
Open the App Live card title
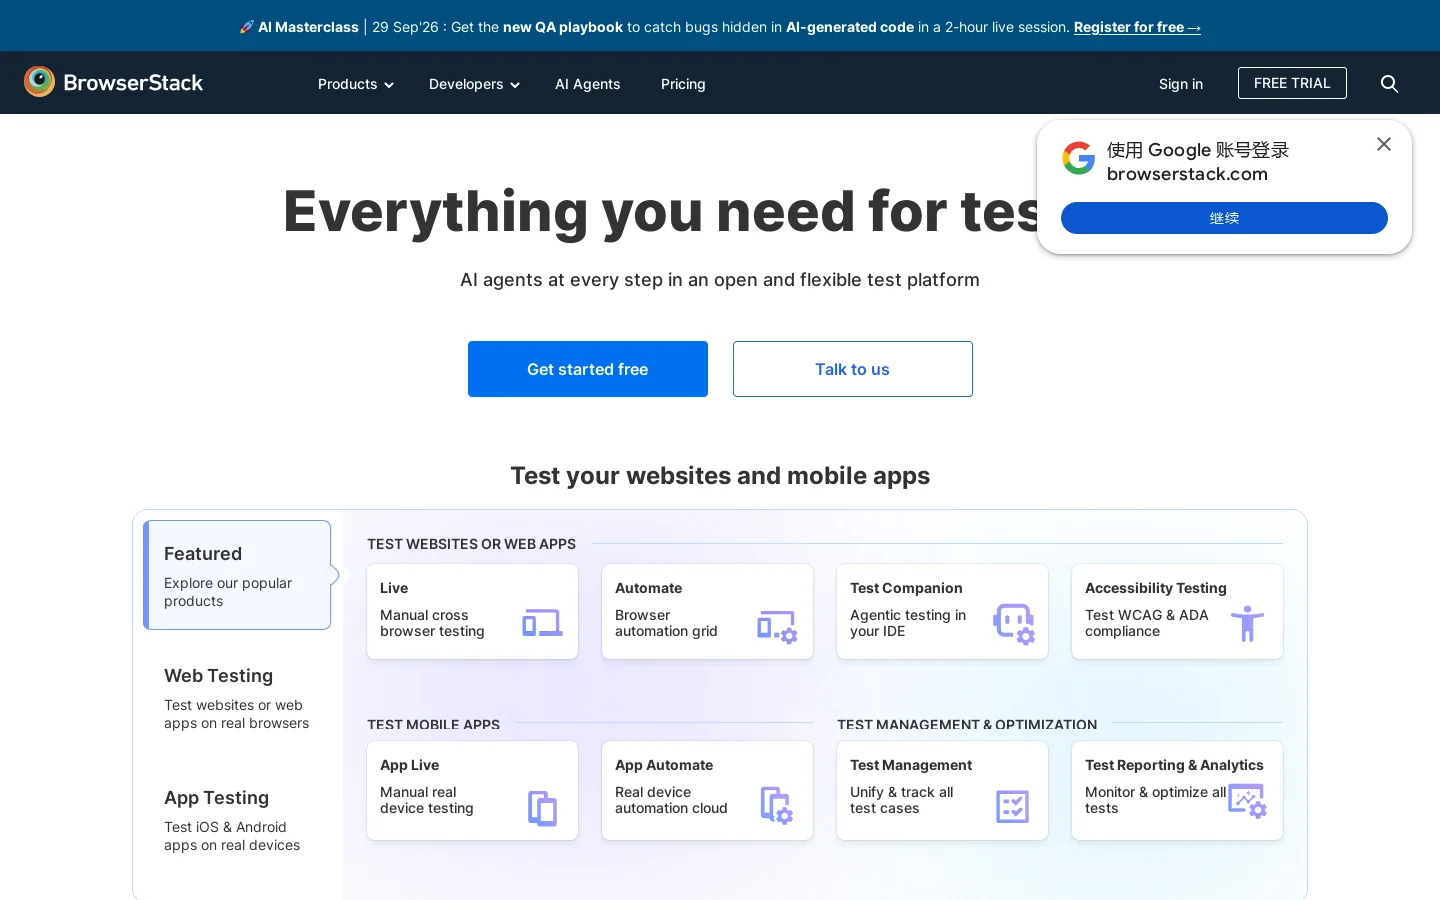coord(409,765)
